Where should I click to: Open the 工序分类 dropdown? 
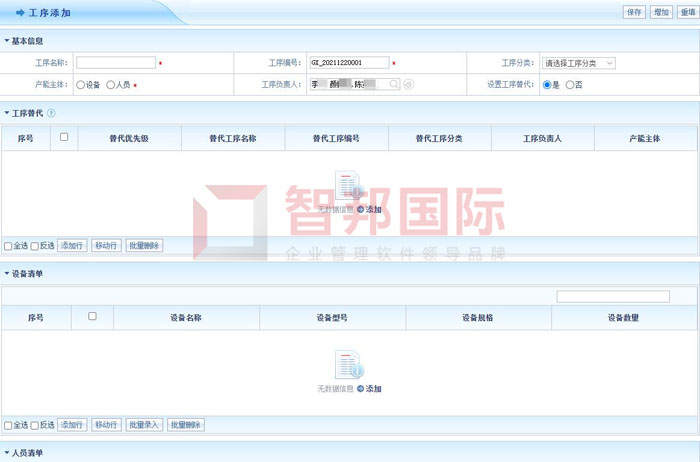tap(578, 63)
